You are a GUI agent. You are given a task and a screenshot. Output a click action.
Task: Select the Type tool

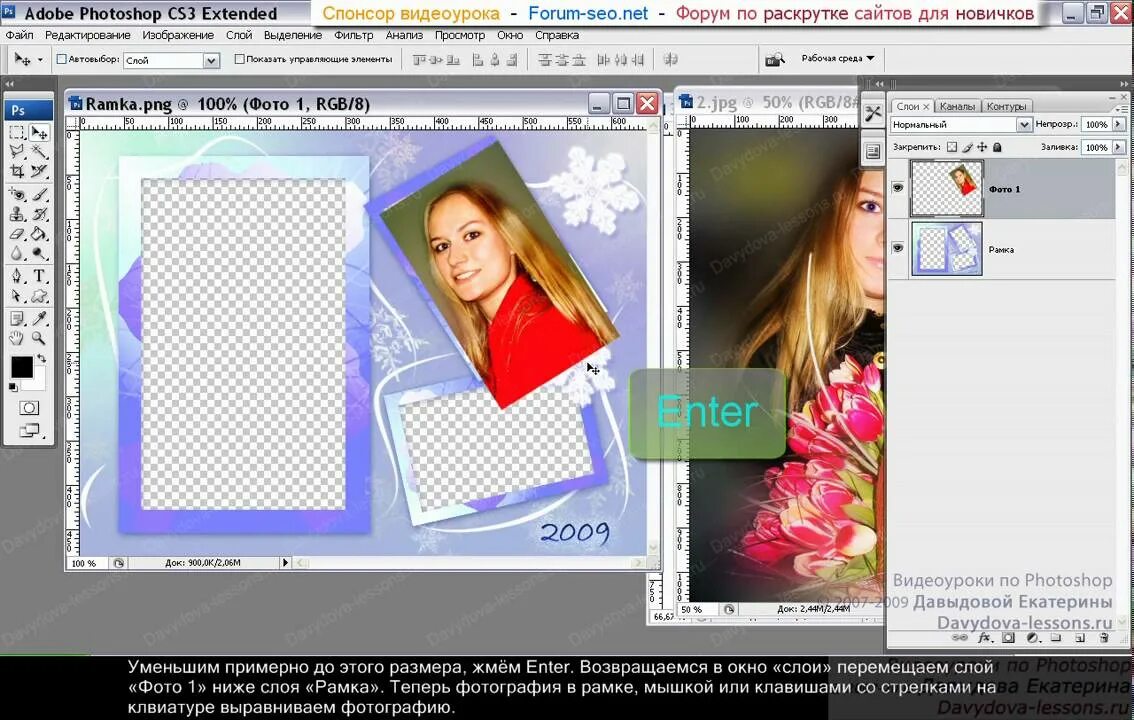coord(39,276)
